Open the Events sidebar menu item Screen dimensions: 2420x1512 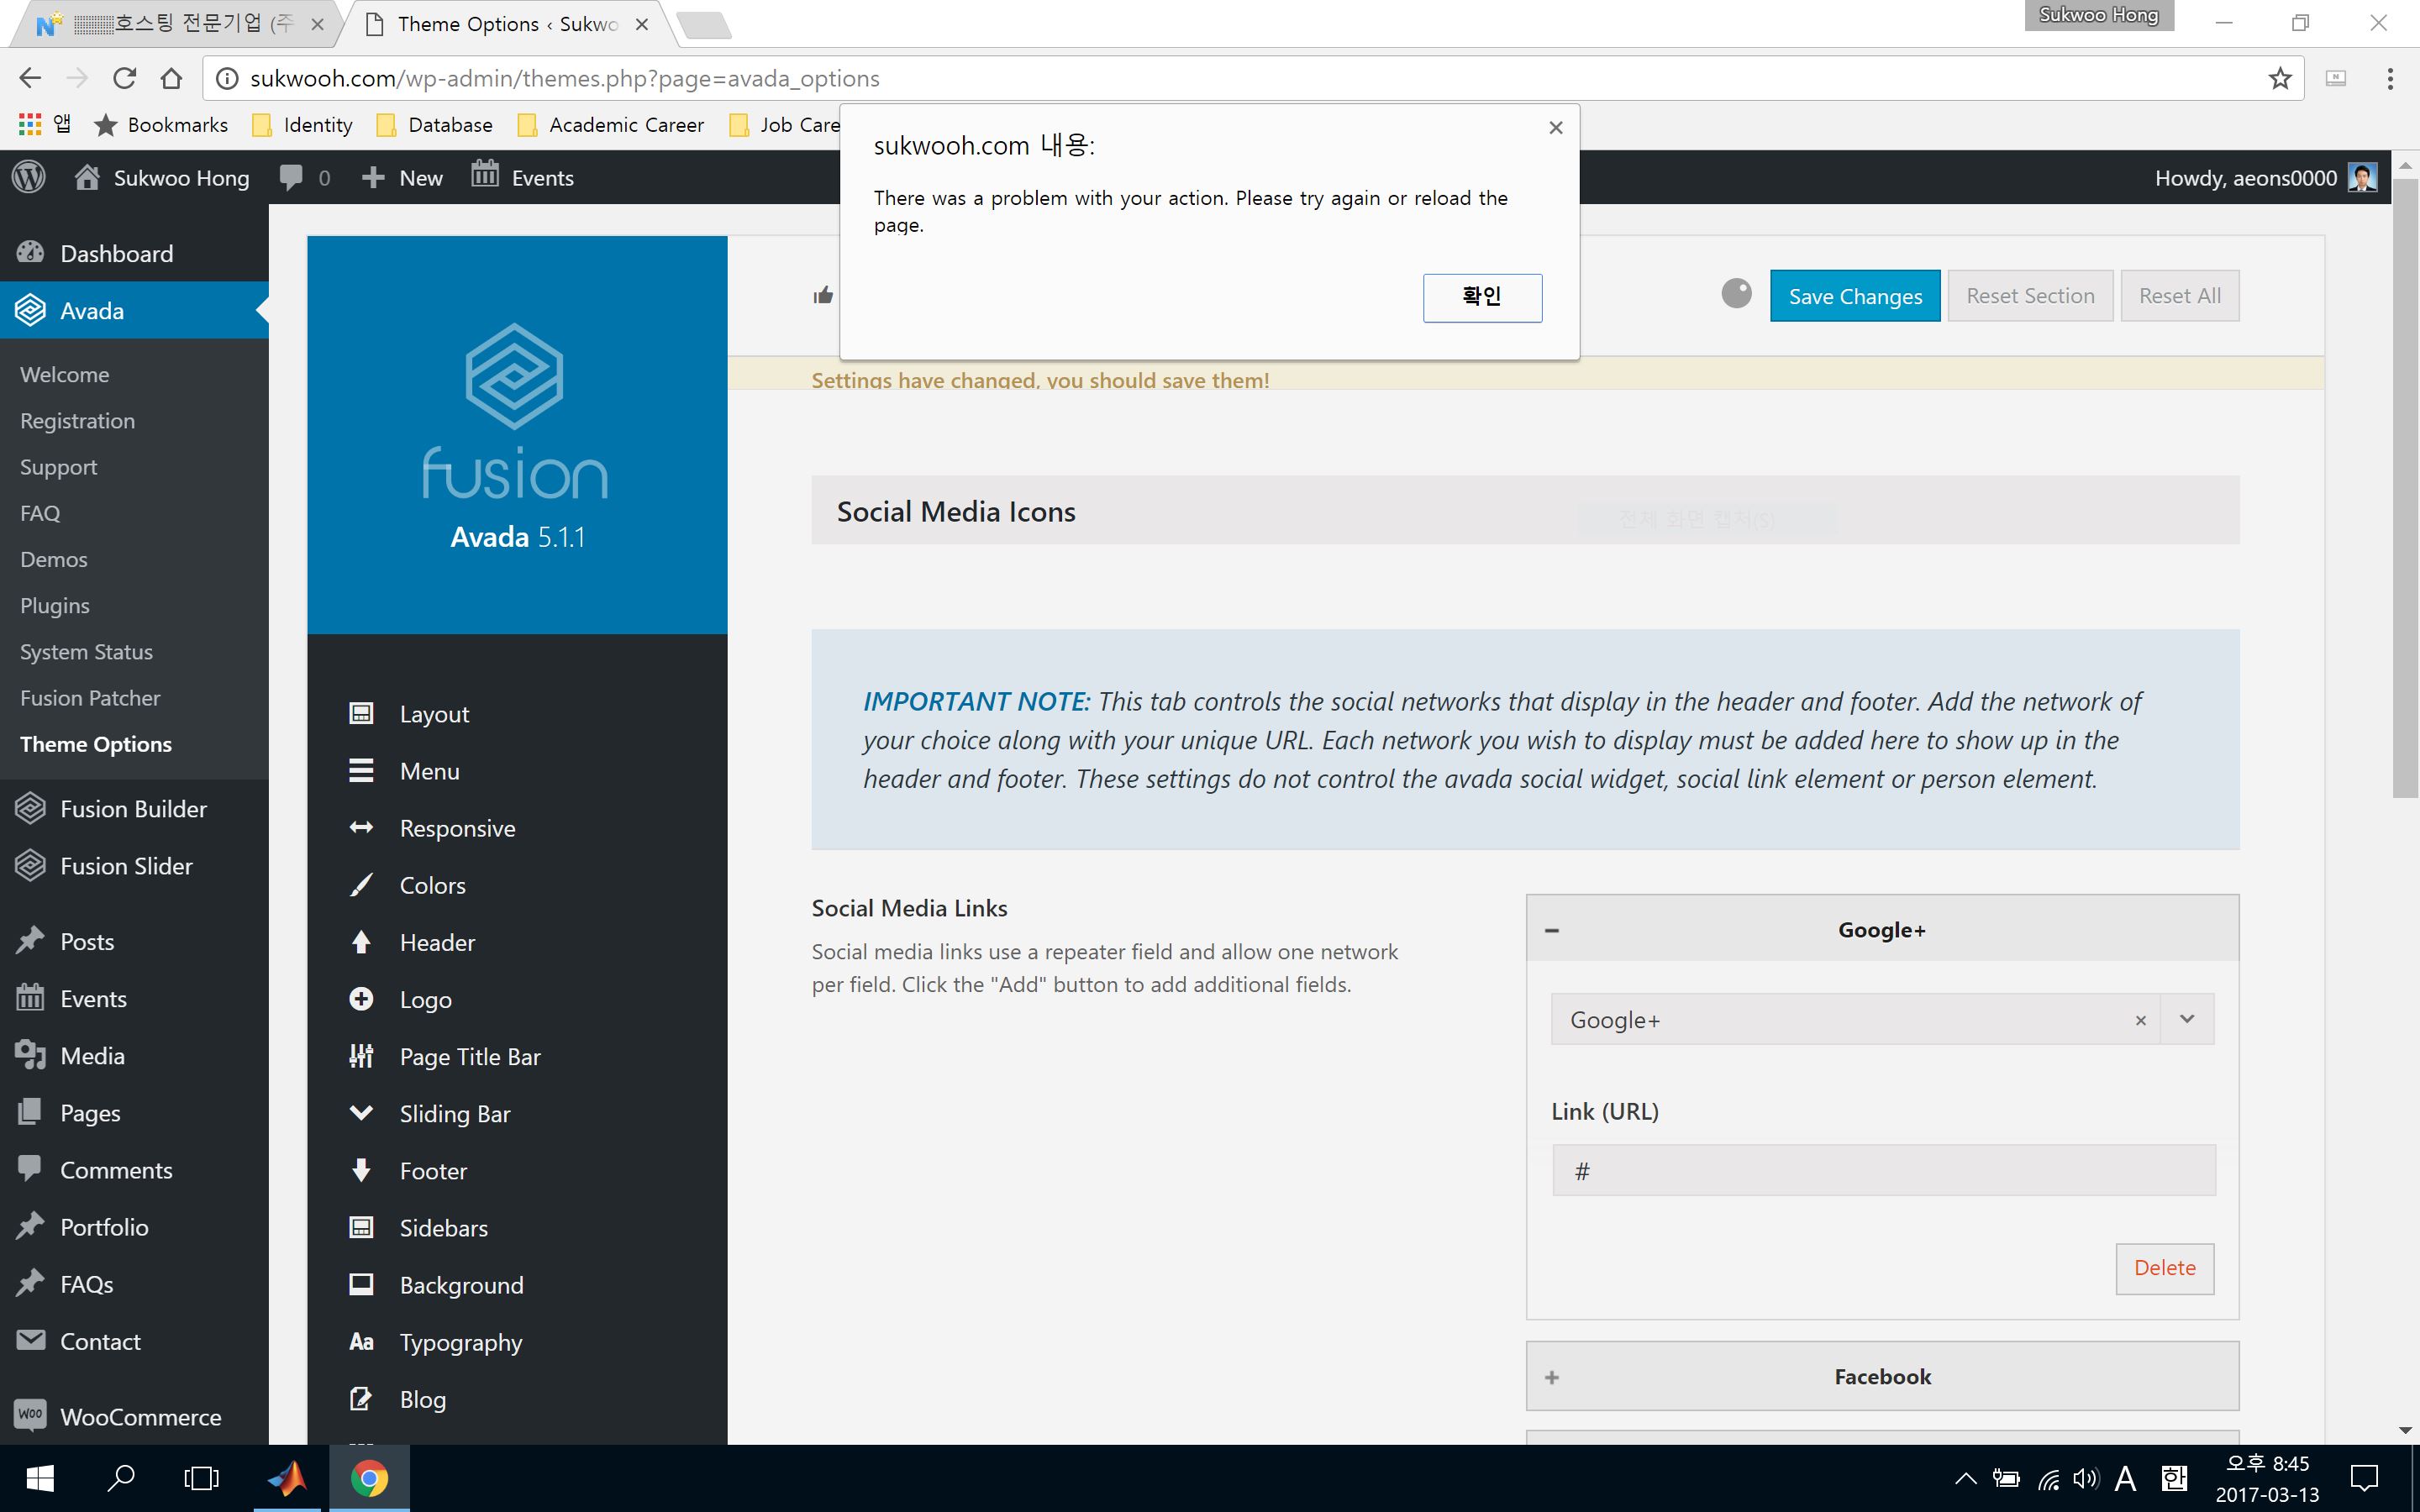coord(134,998)
